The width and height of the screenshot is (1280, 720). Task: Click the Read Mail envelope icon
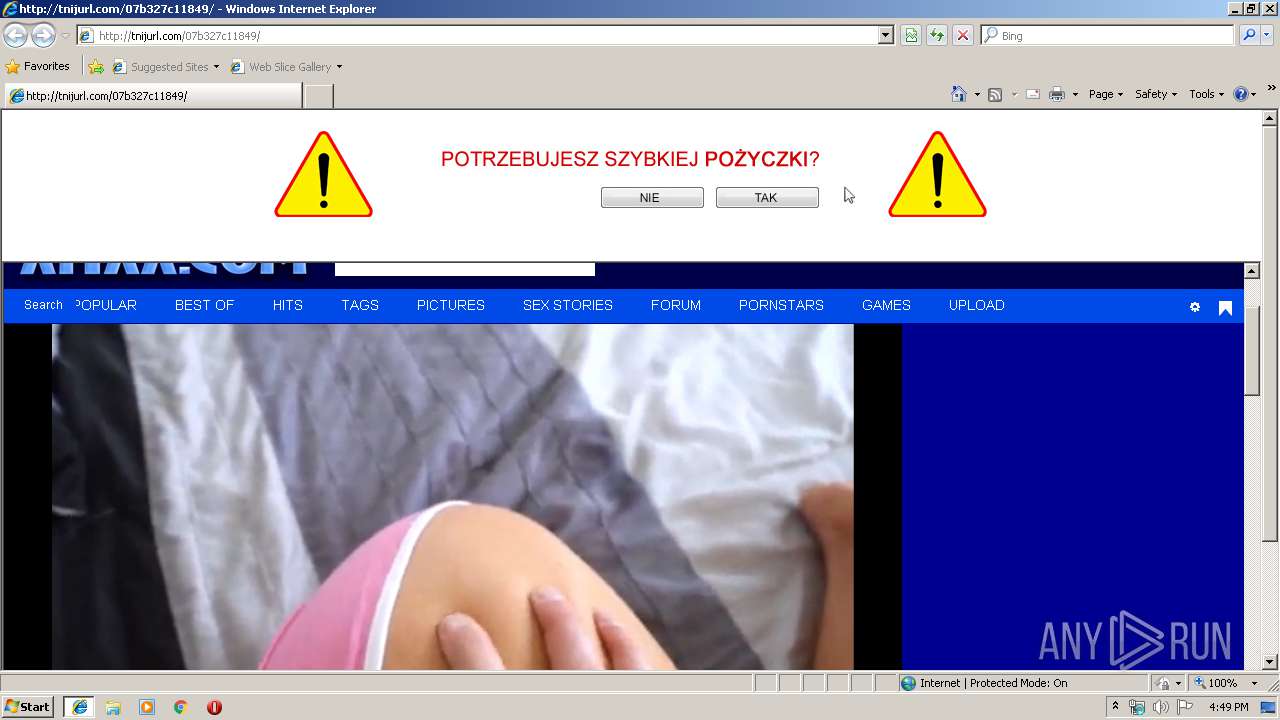(1032, 94)
